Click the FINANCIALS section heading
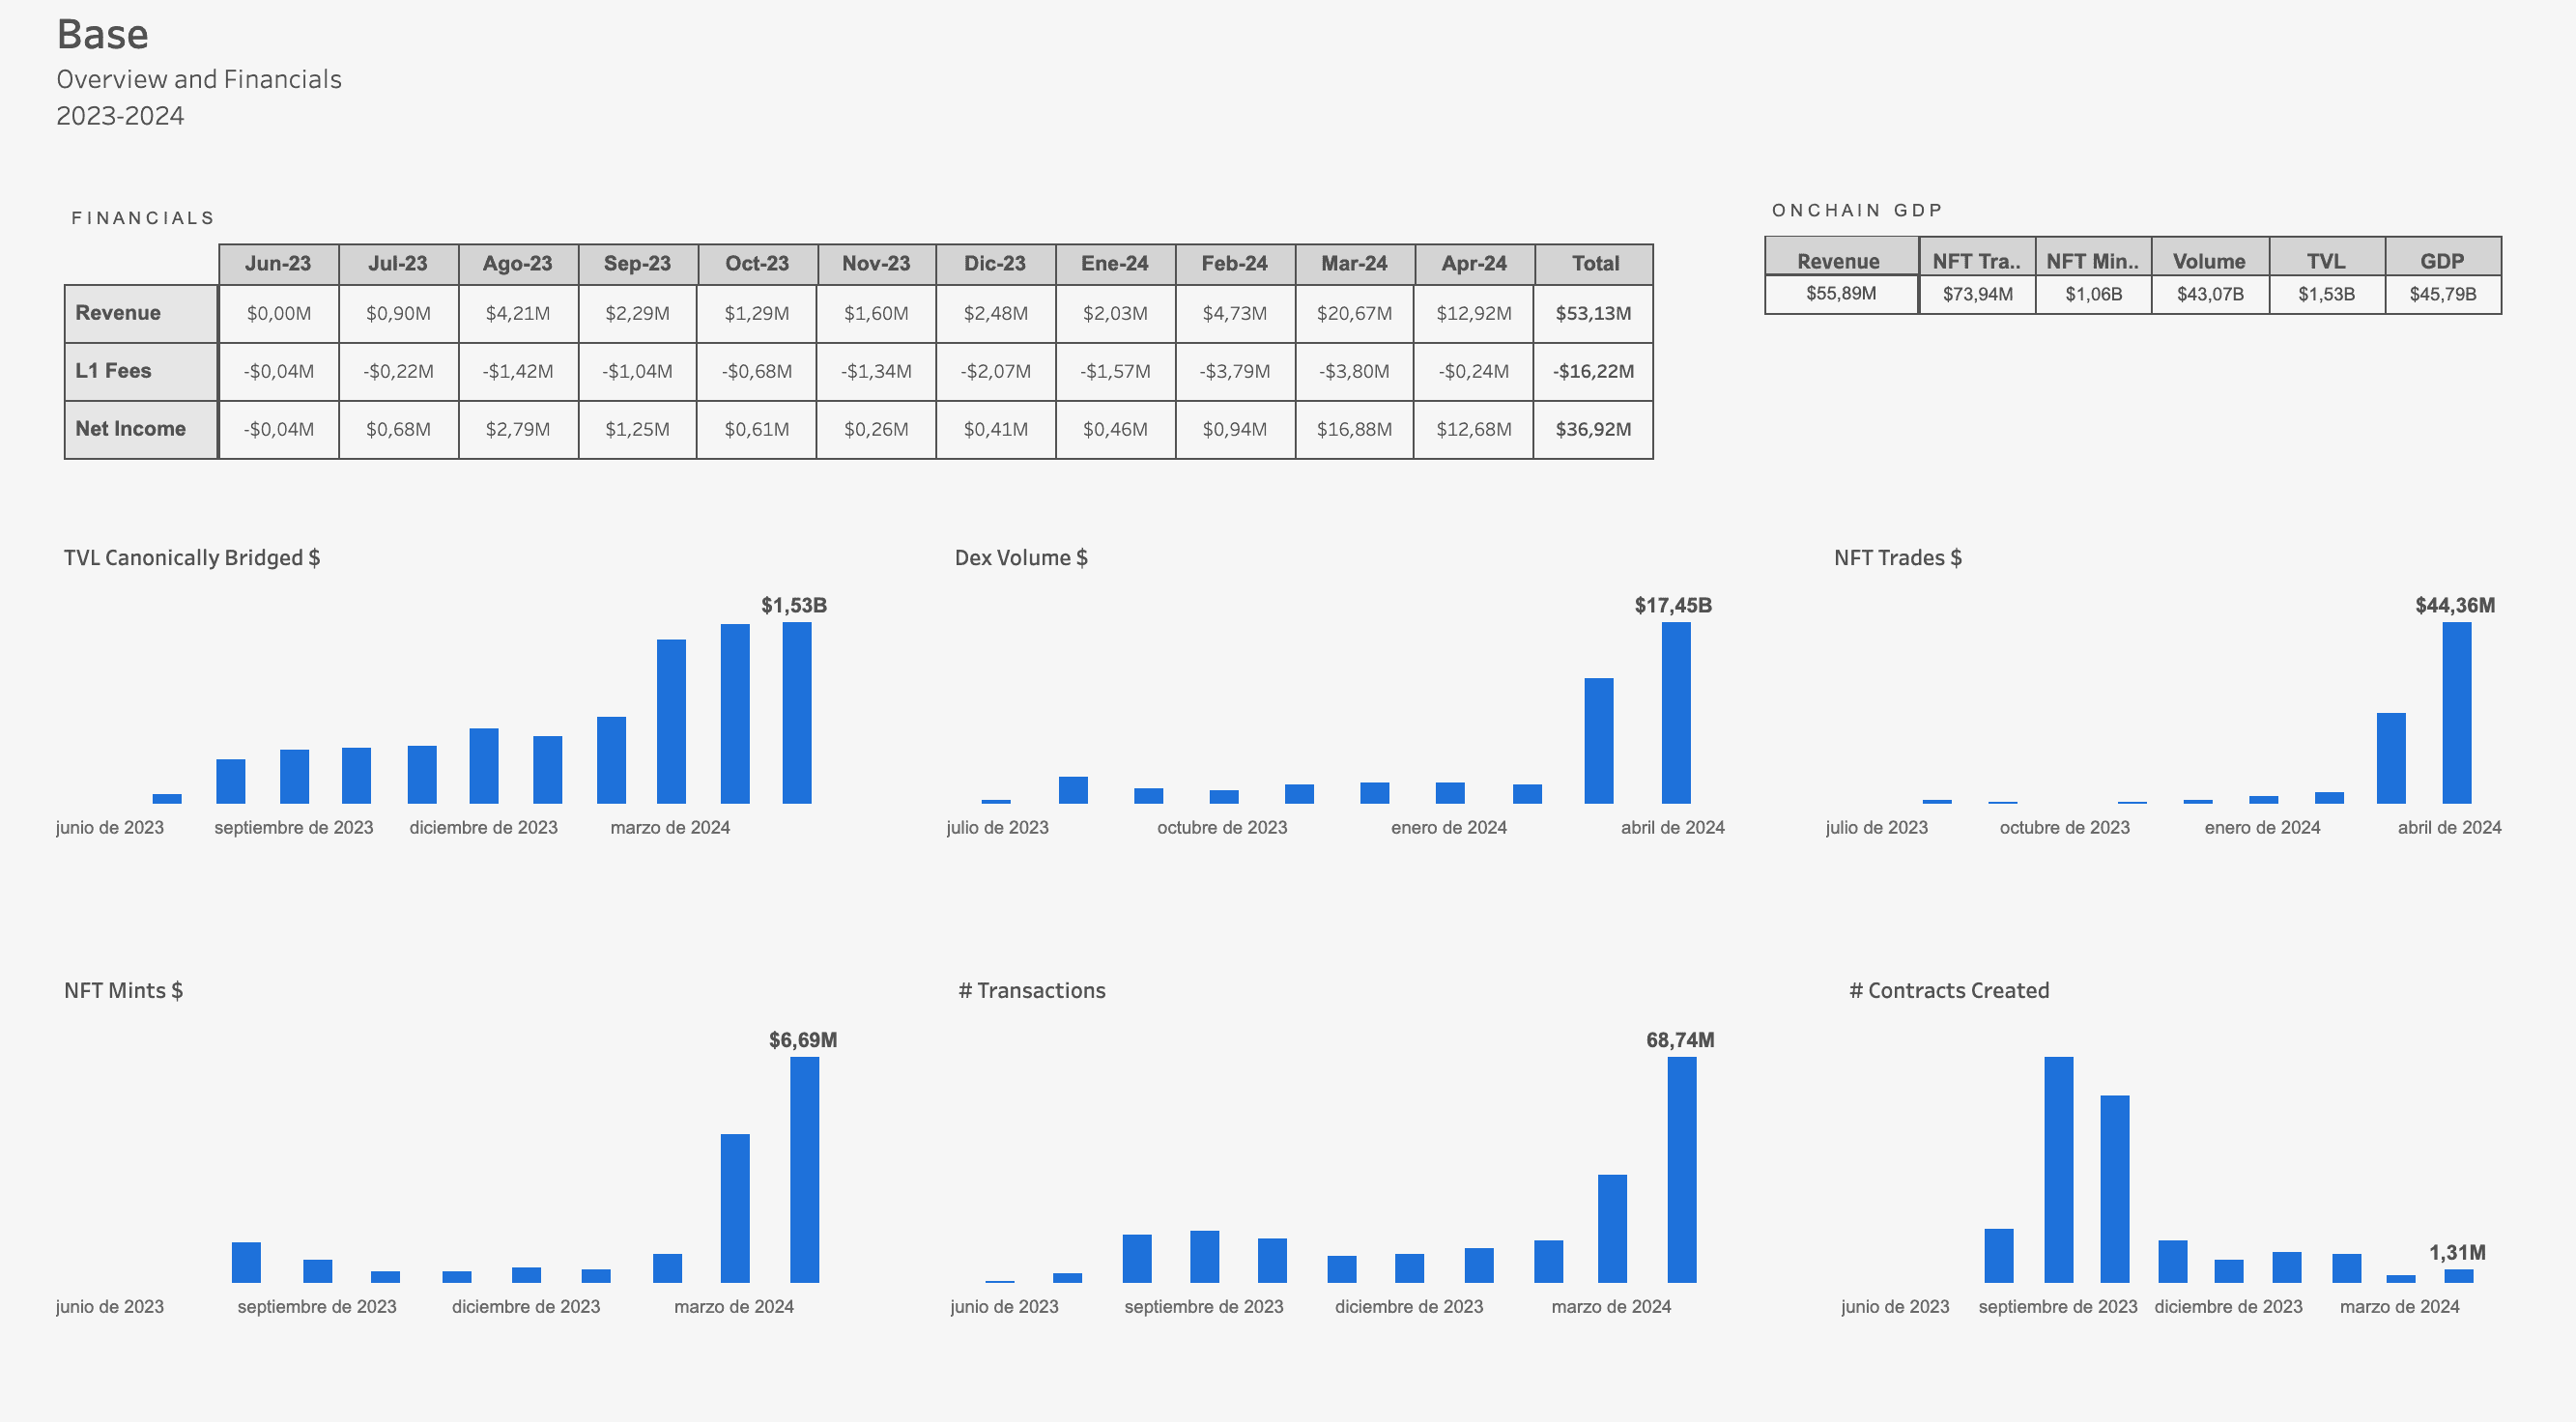The image size is (2576, 1422). pos(143,218)
